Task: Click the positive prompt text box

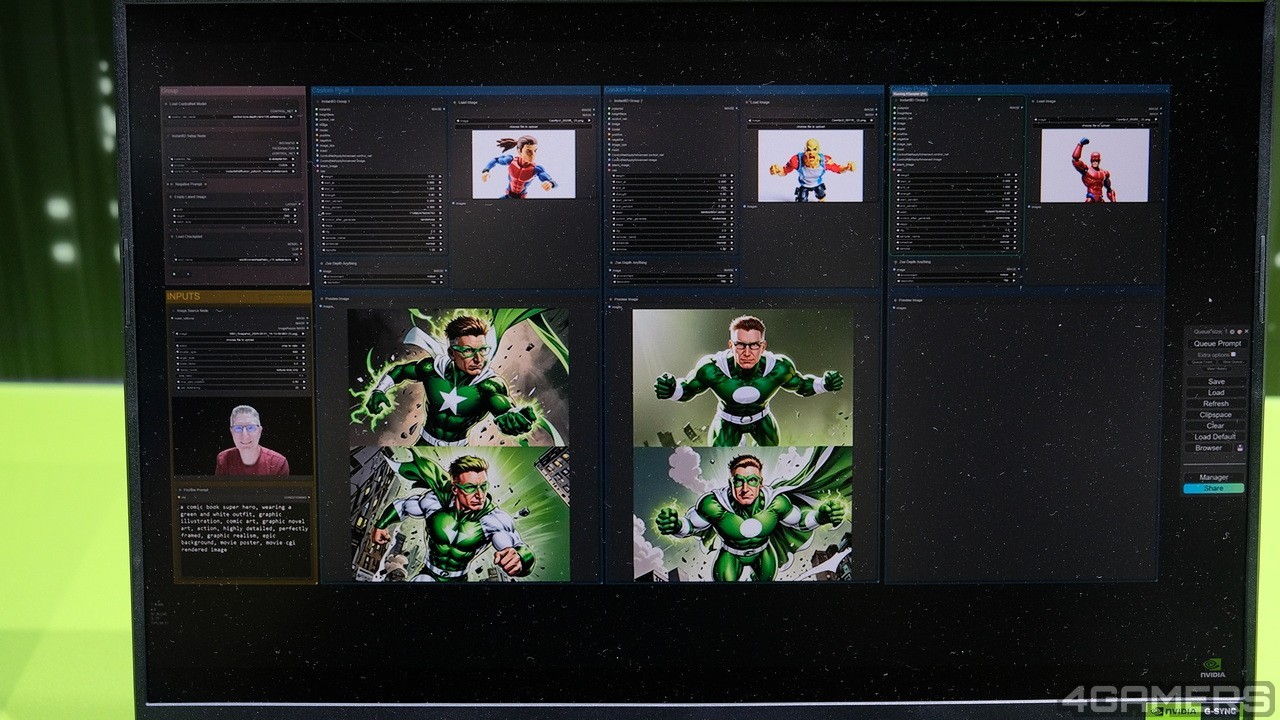Action: [245, 538]
